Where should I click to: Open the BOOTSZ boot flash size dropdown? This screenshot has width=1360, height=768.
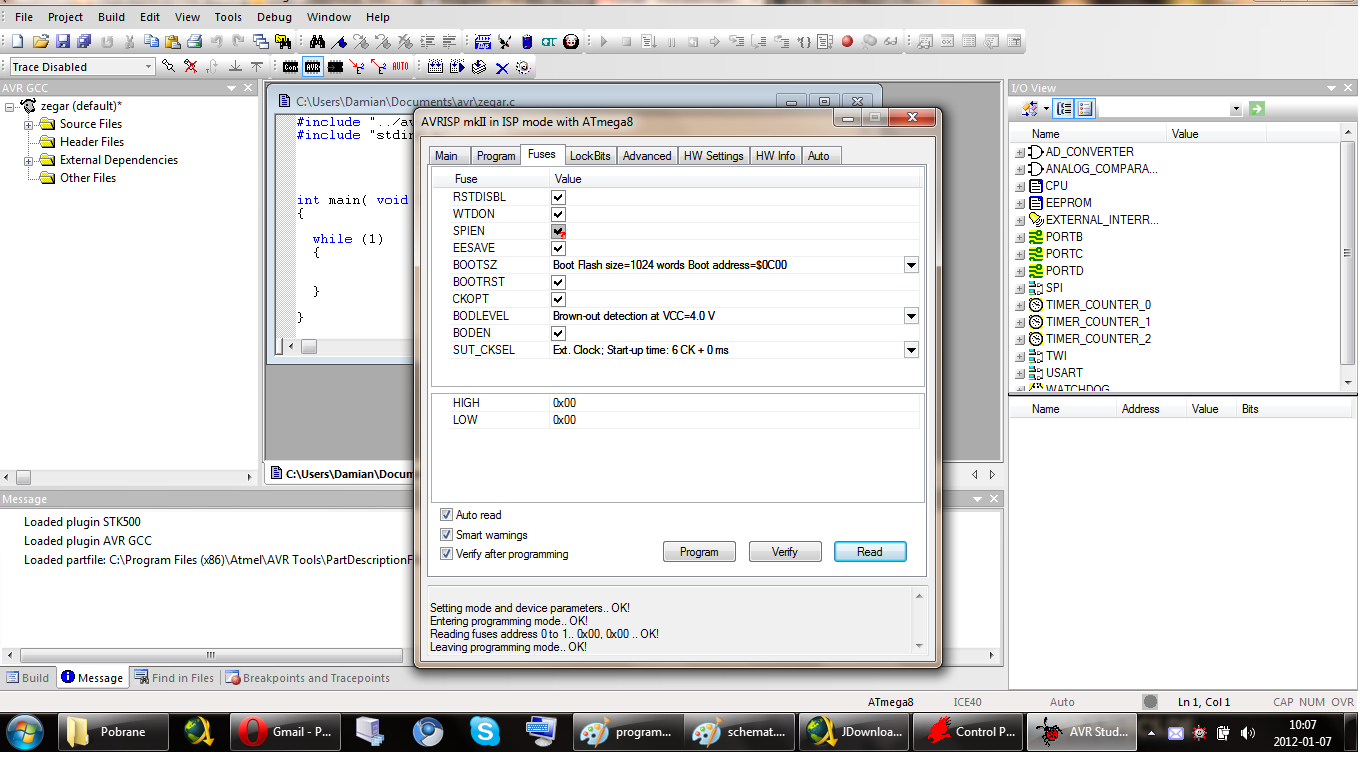[x=911, y=265]
